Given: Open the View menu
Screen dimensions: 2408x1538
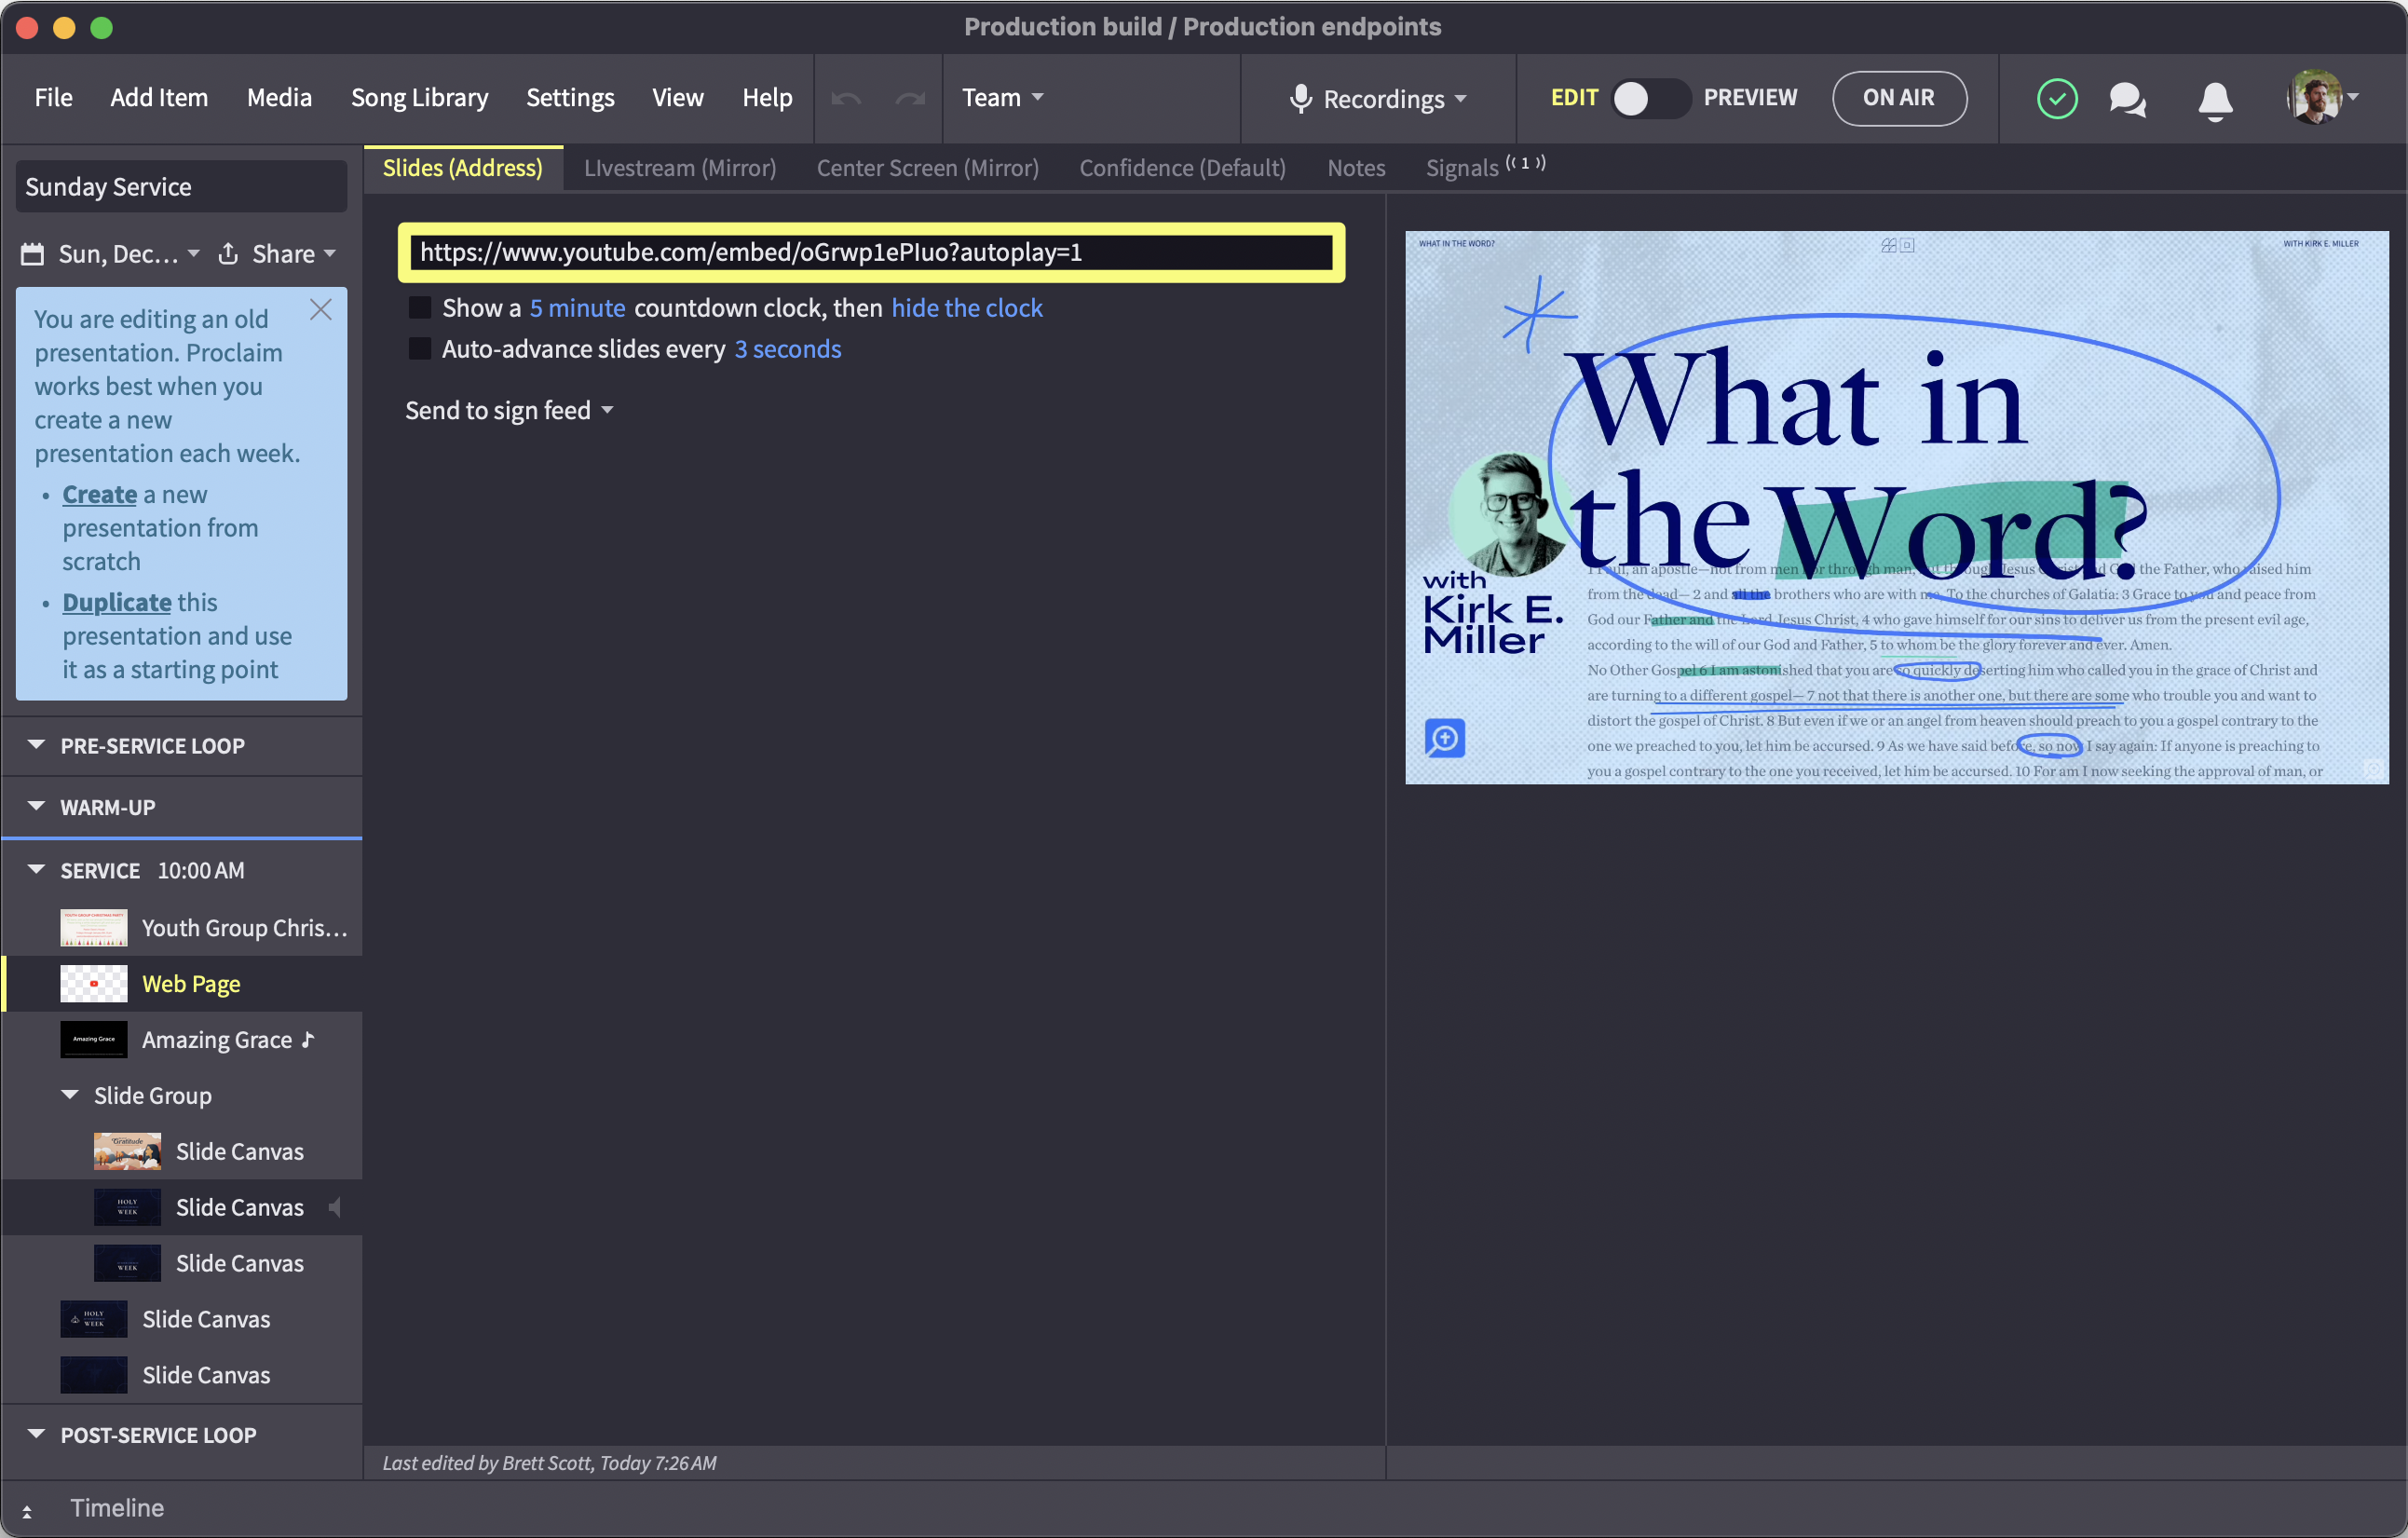Looking at the screenshot, I should (x=678, y=97).
